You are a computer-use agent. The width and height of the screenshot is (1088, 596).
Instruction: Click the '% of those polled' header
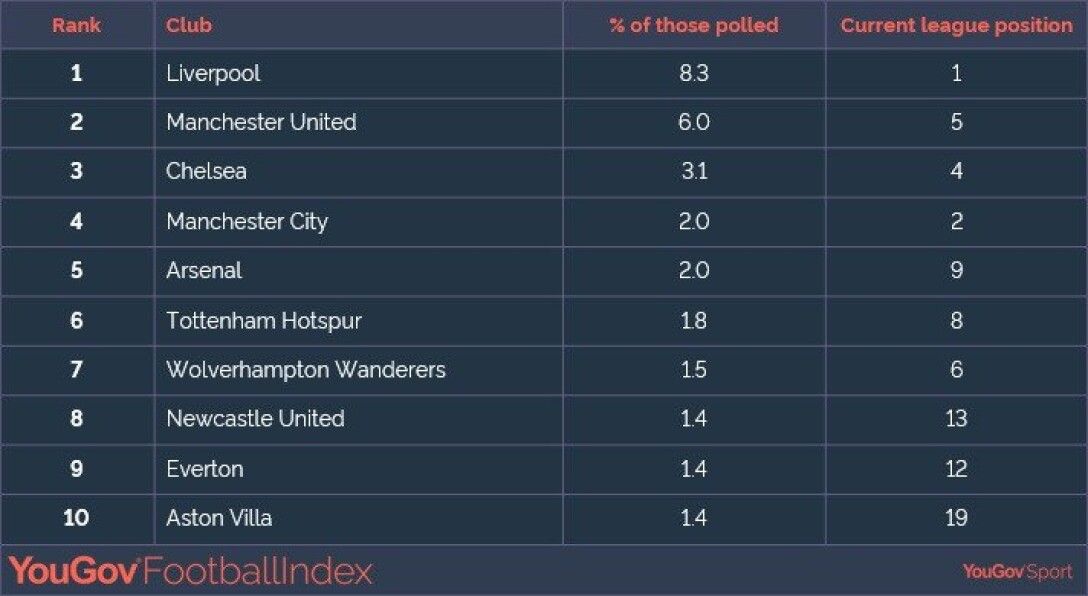tap(694, 26)
